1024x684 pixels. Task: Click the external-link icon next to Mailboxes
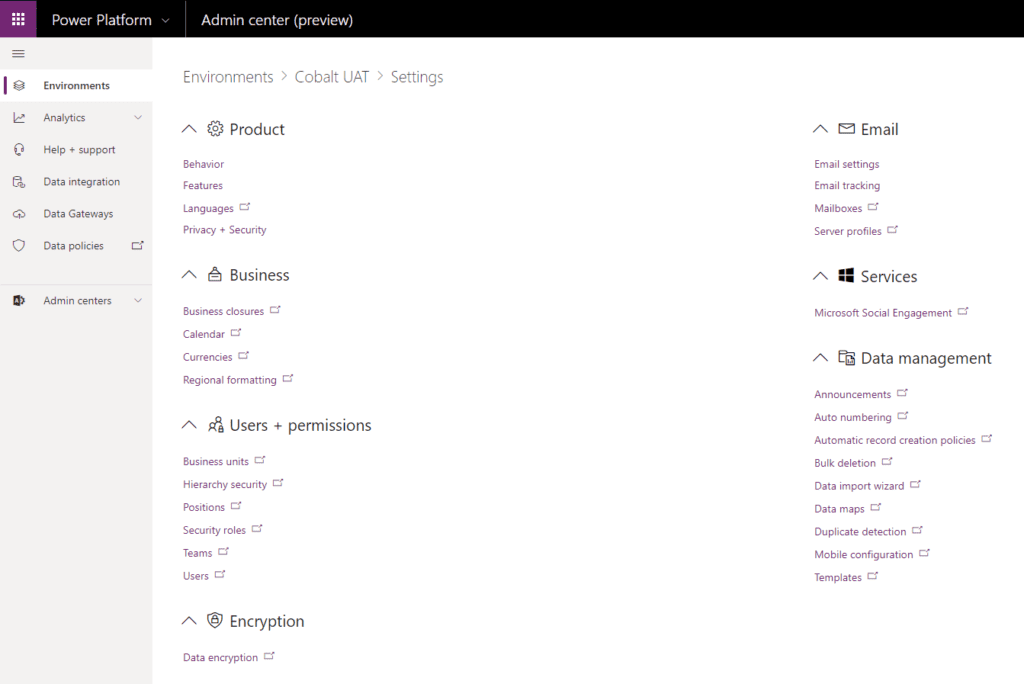point(873,207)
